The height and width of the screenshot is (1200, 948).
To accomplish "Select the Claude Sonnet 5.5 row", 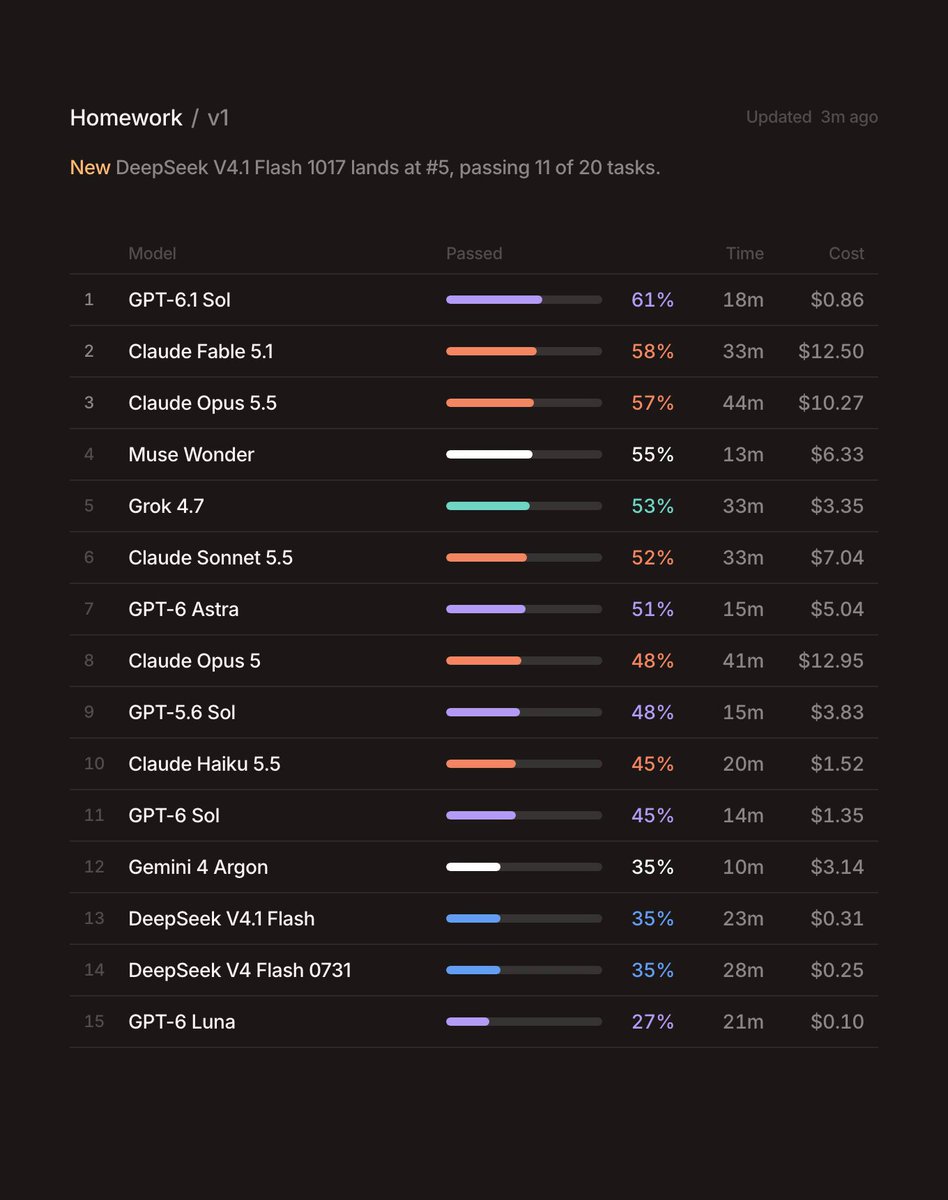I will pos(474,558).
